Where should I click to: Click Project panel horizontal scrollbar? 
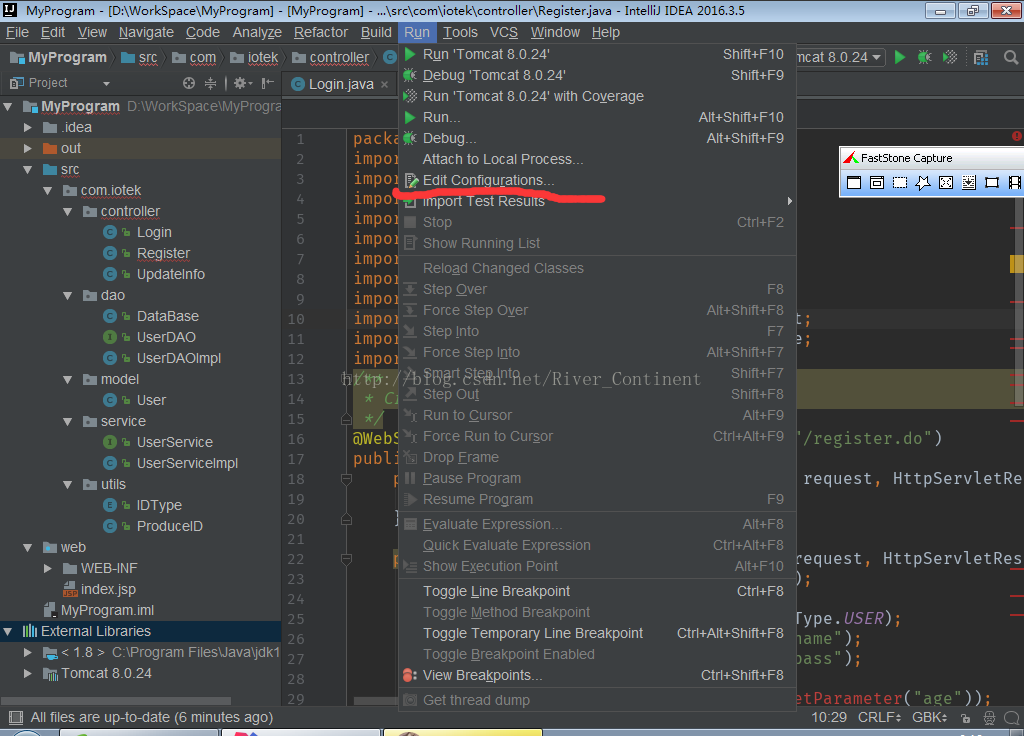click(x=118, y=701)
